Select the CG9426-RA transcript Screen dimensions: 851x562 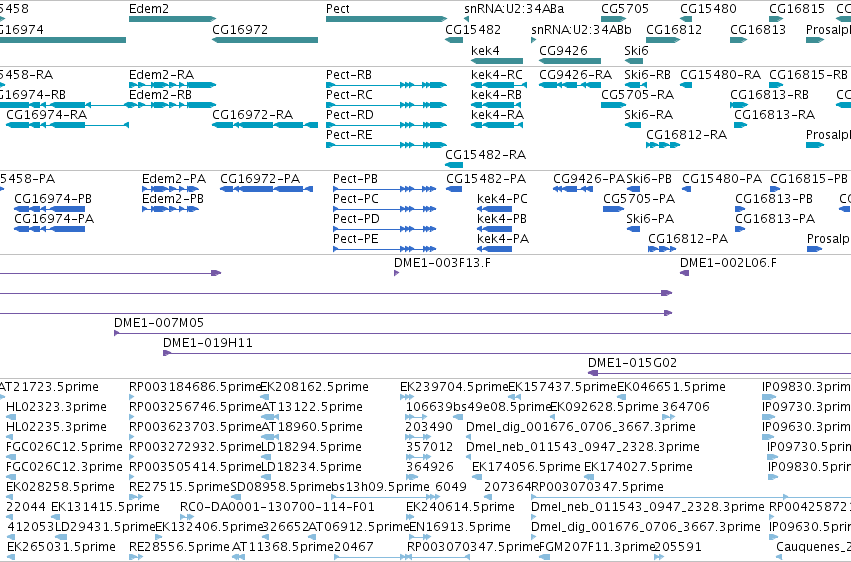[x=570, y=85]
